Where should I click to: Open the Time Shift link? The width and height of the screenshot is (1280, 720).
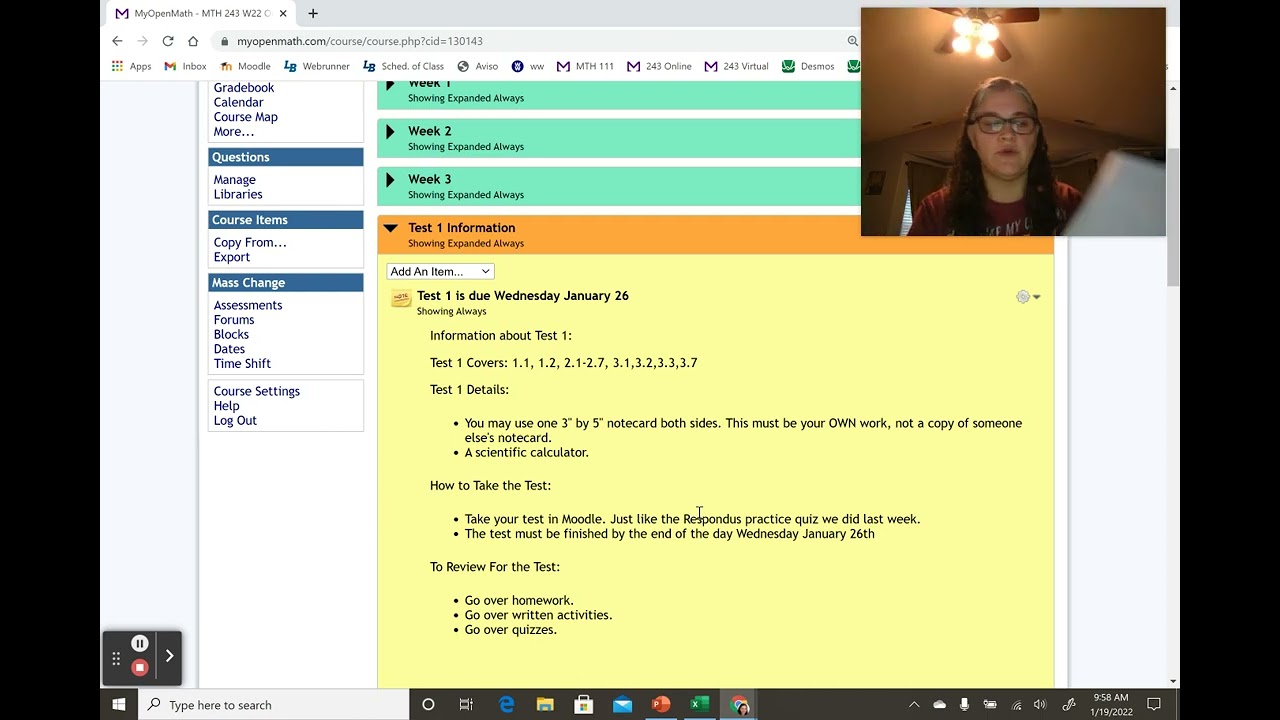(x=242, y=364)
